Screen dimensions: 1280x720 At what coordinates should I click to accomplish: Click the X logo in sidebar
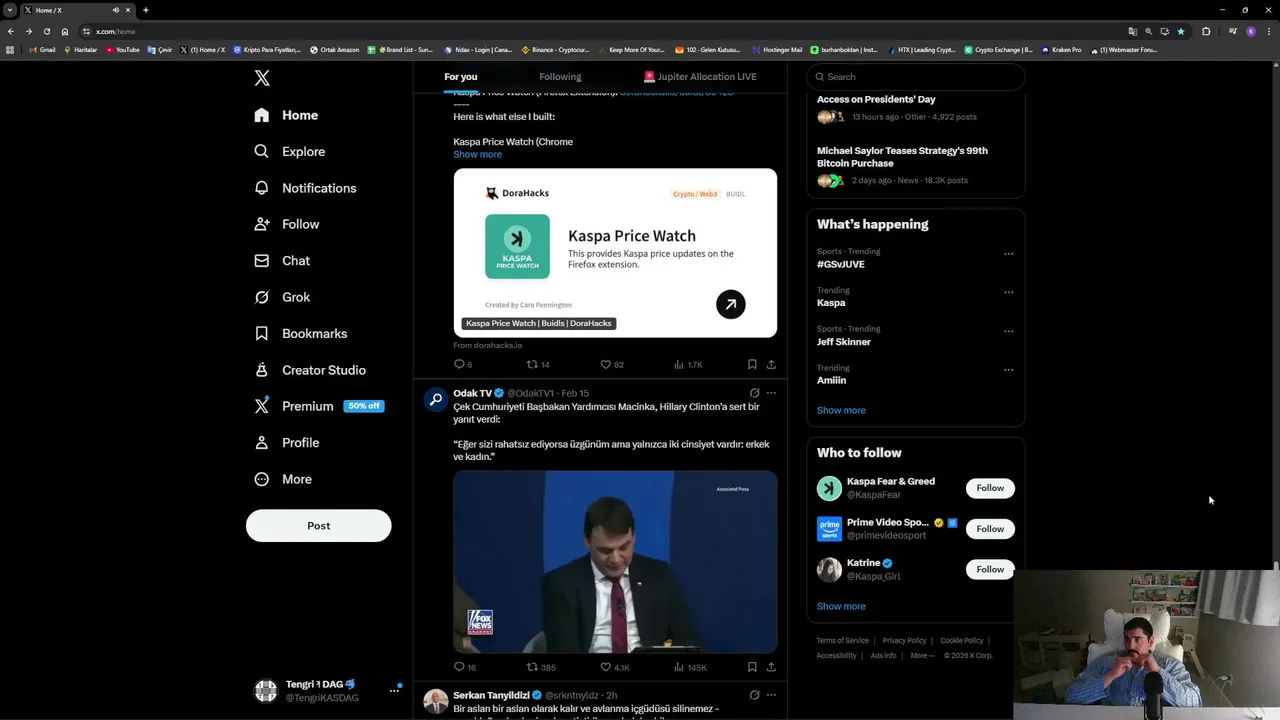click(x=262, y=78)
